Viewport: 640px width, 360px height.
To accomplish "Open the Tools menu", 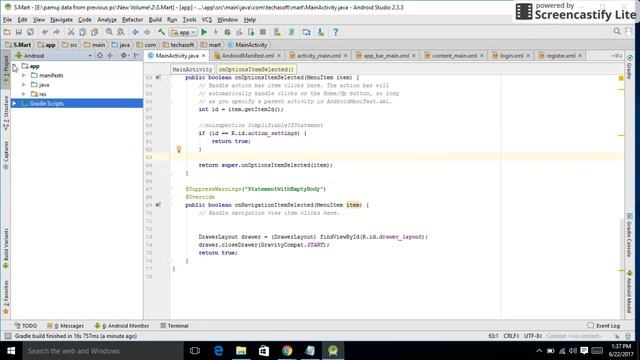I will pos(189,20).
